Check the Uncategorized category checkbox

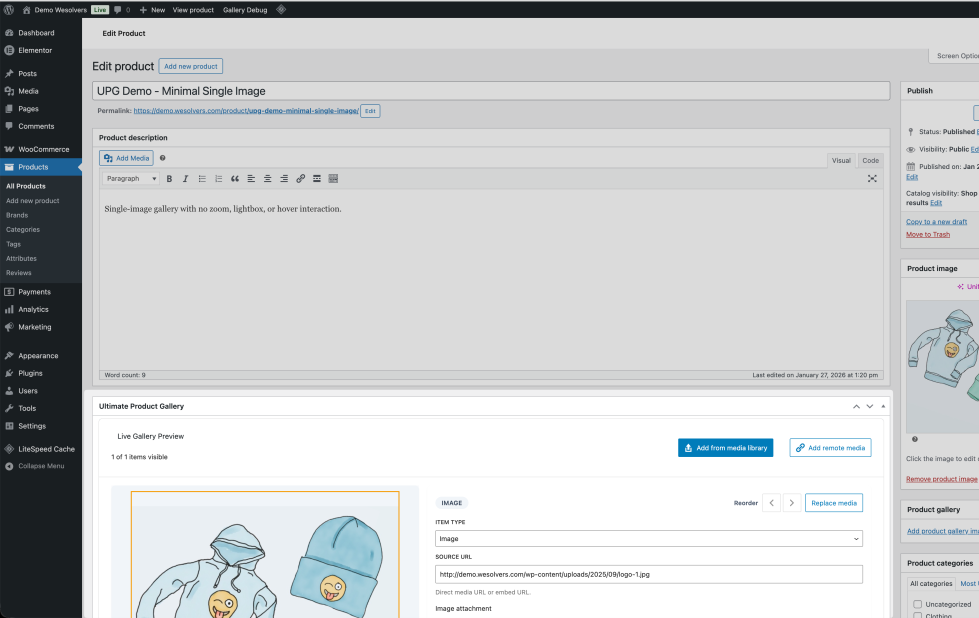tap(918, 604)
